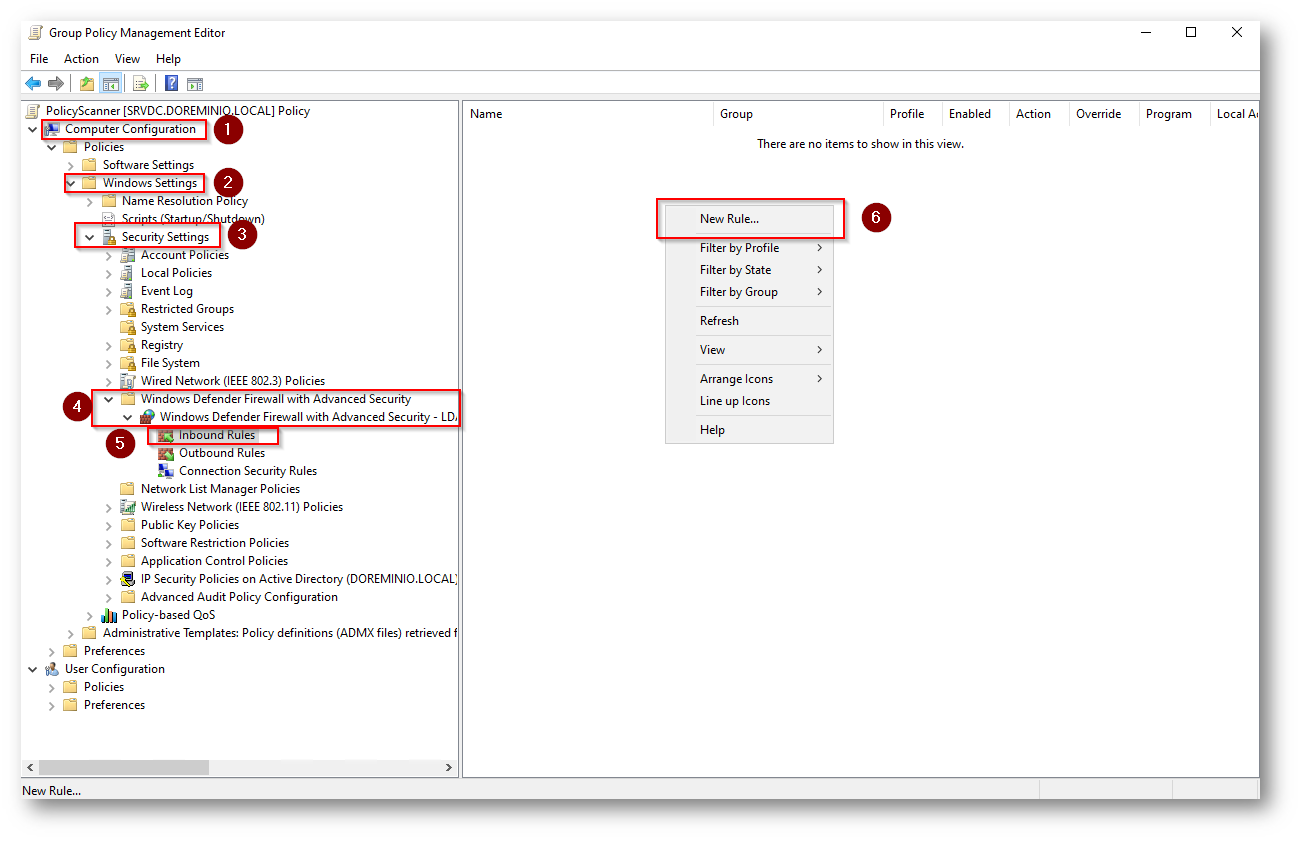
Task: Expand the Advanced Audit Policy Configuration node
Action: pos(109,597)
